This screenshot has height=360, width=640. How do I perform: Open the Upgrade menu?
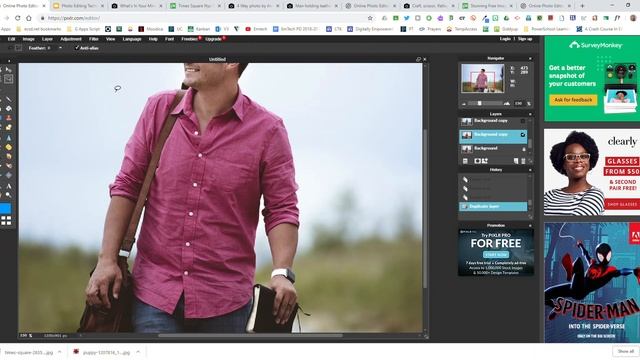214,39
